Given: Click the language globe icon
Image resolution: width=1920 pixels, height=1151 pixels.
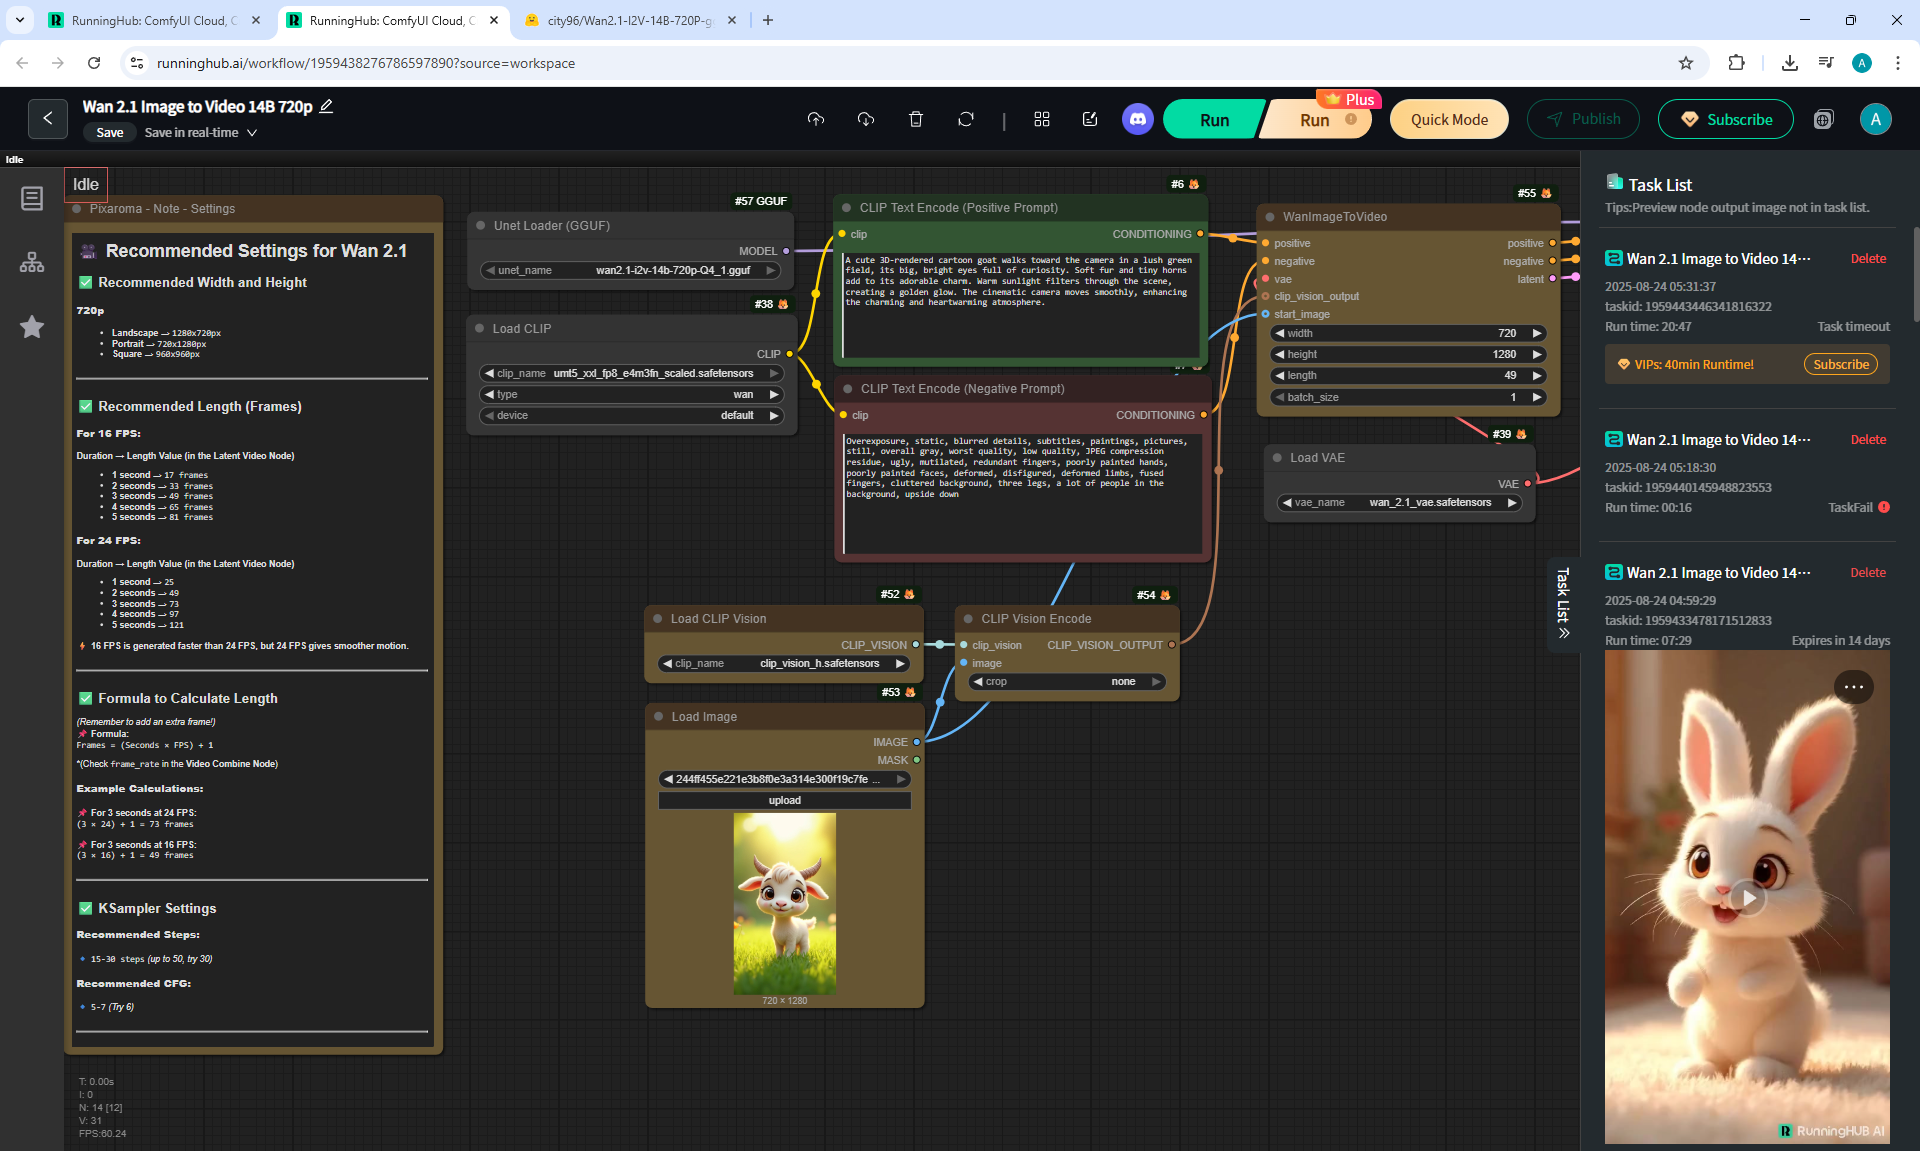Looking at the screenshot, I should (1823, 120).
